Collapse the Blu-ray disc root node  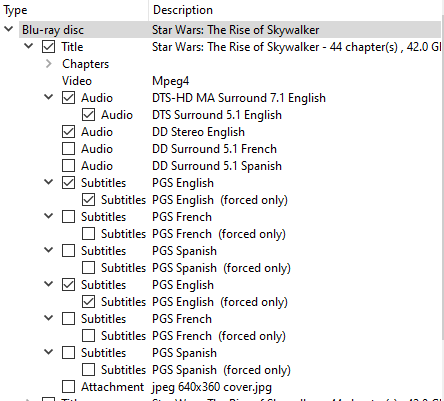coord(9,29)
